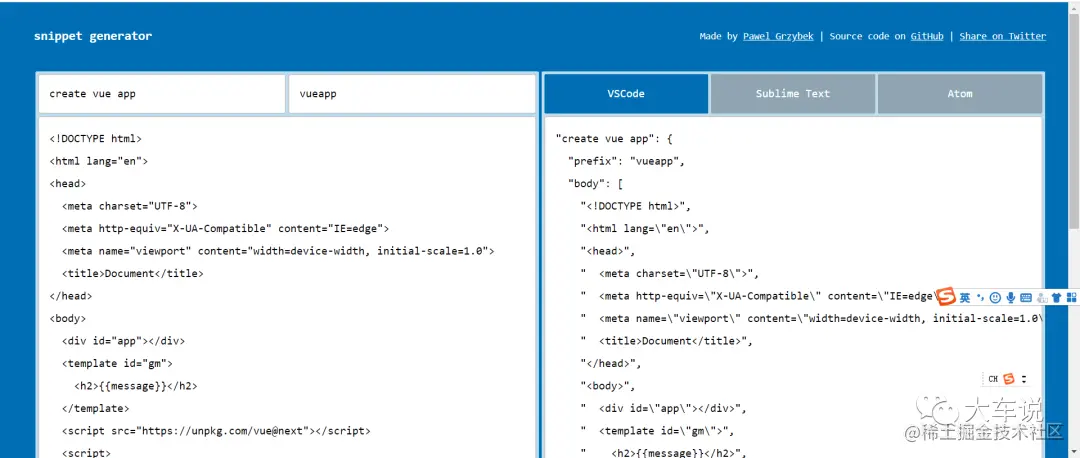Open the emoji smiley panel in Sogou toolbar
The width and height of the screenshot is (1080, 458).
tap(995, 298)
